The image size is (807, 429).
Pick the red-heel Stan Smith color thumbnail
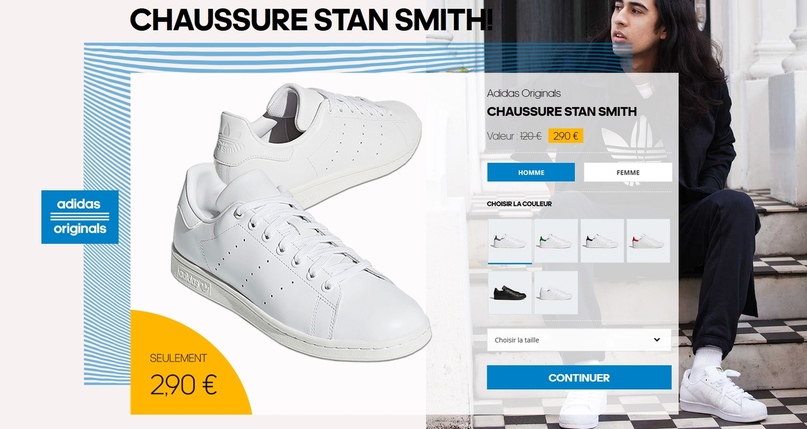pyautogui.click(x=648, y=241)
